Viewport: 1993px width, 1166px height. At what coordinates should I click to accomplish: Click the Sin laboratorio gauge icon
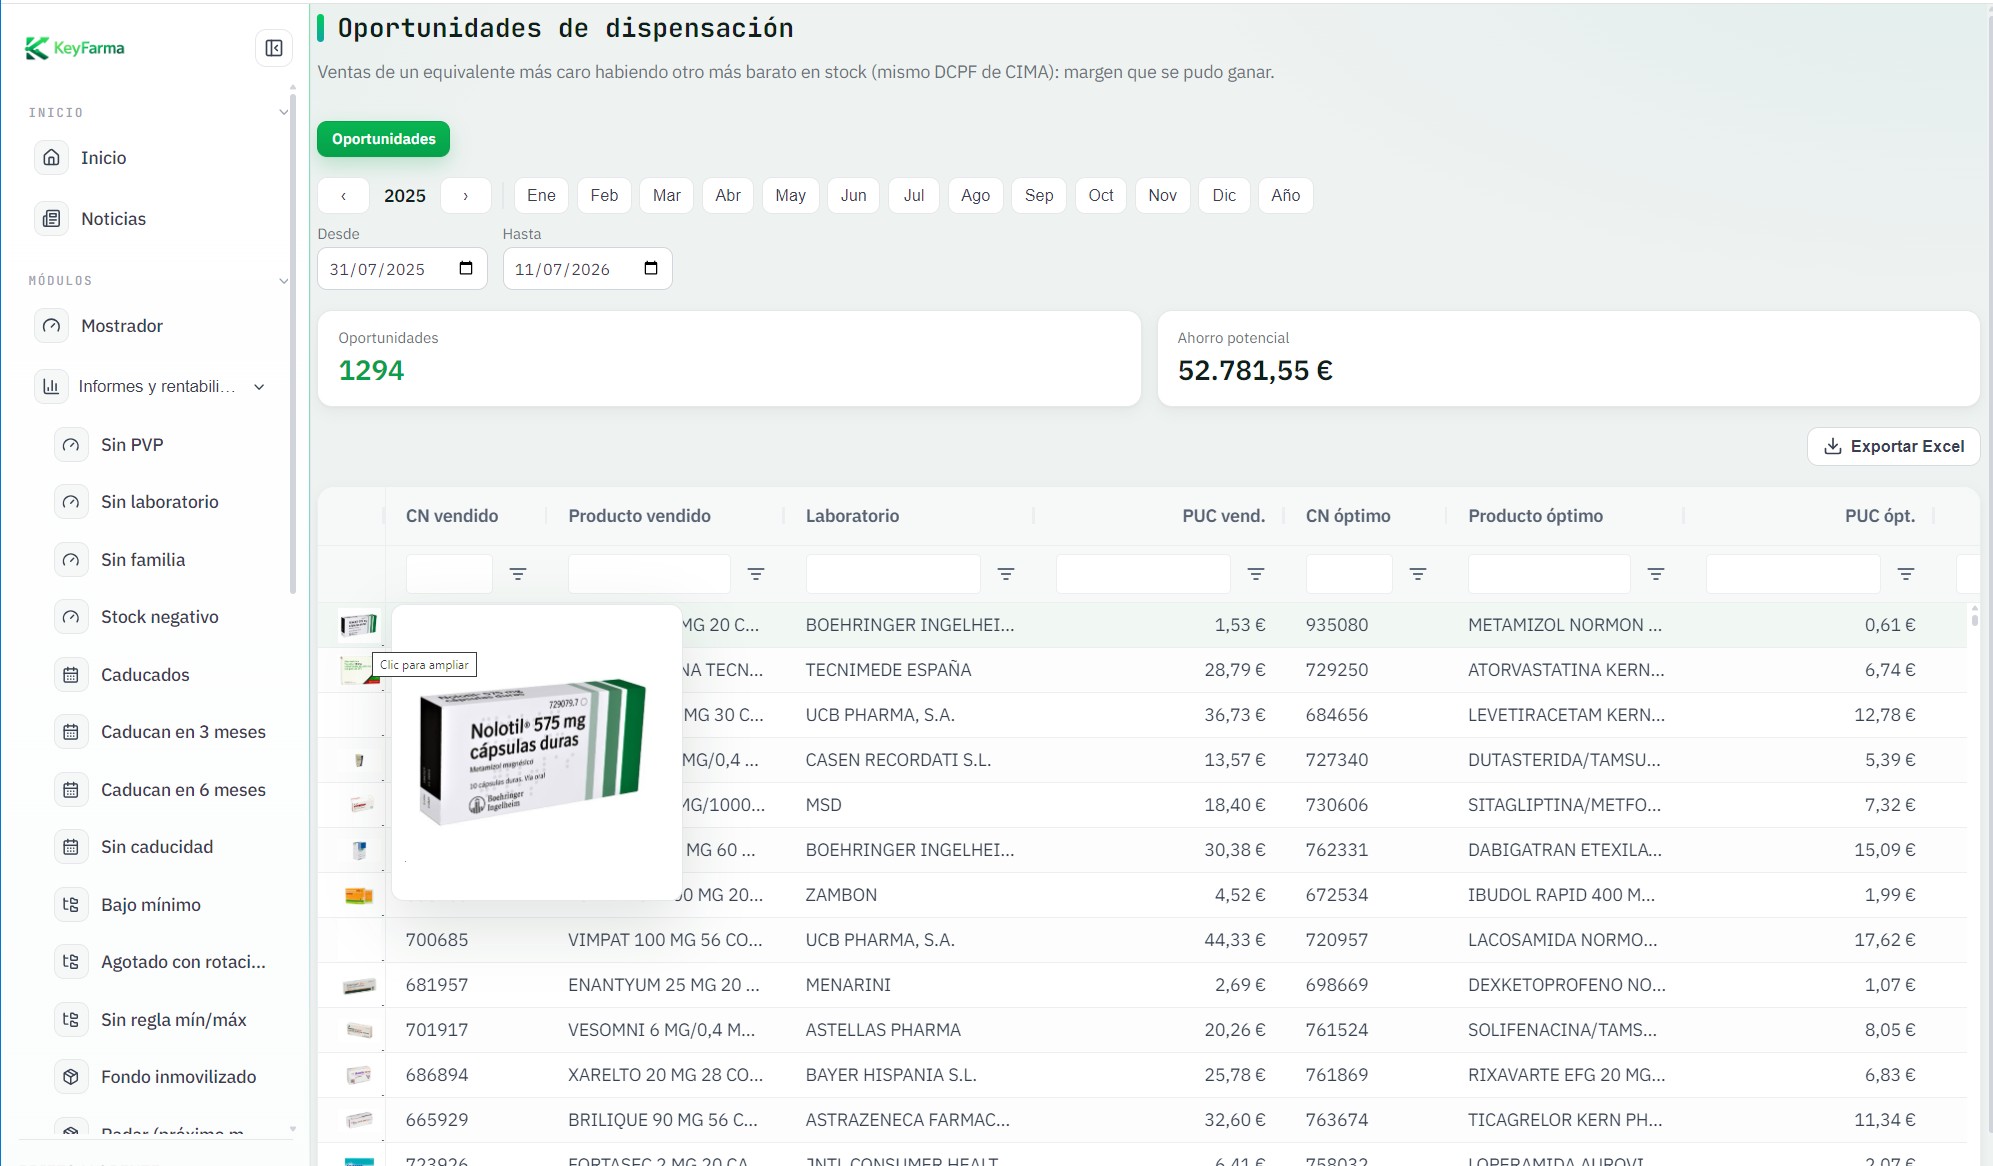(71, 502)
